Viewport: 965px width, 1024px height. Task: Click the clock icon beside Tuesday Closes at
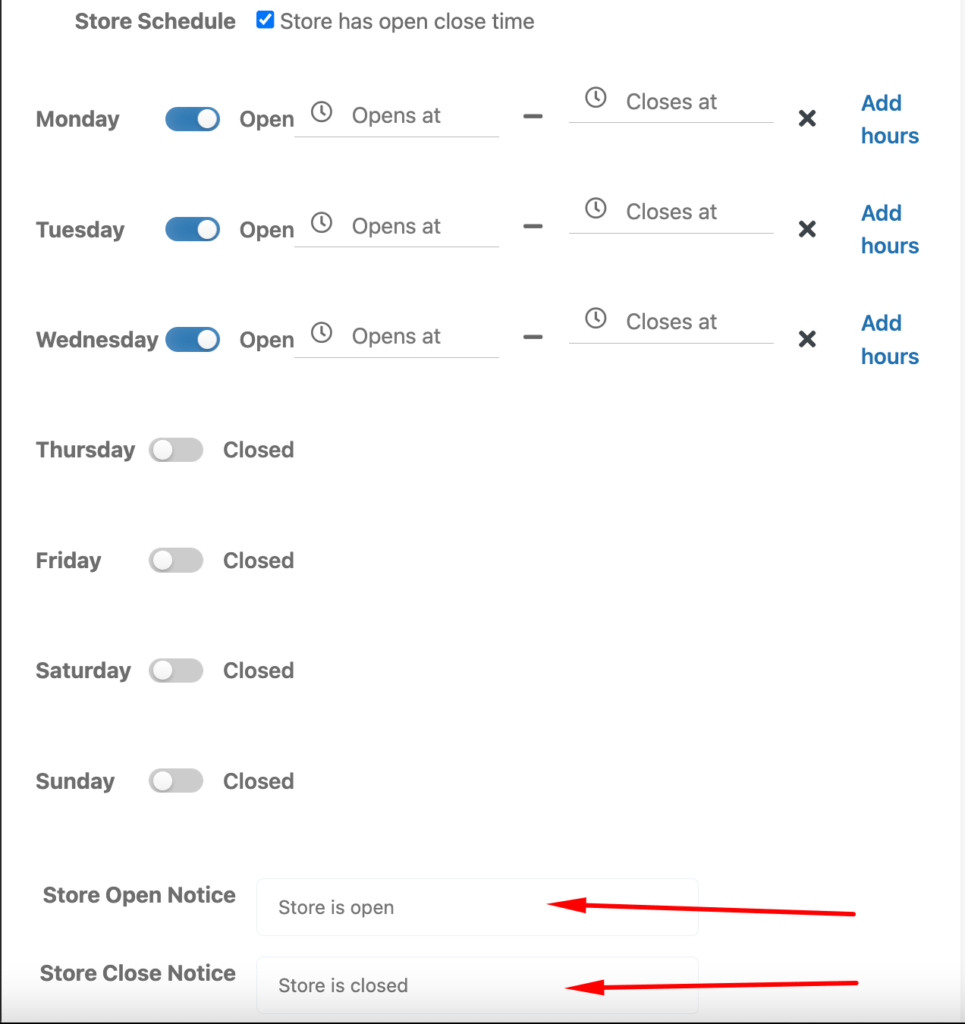(596, 208)
